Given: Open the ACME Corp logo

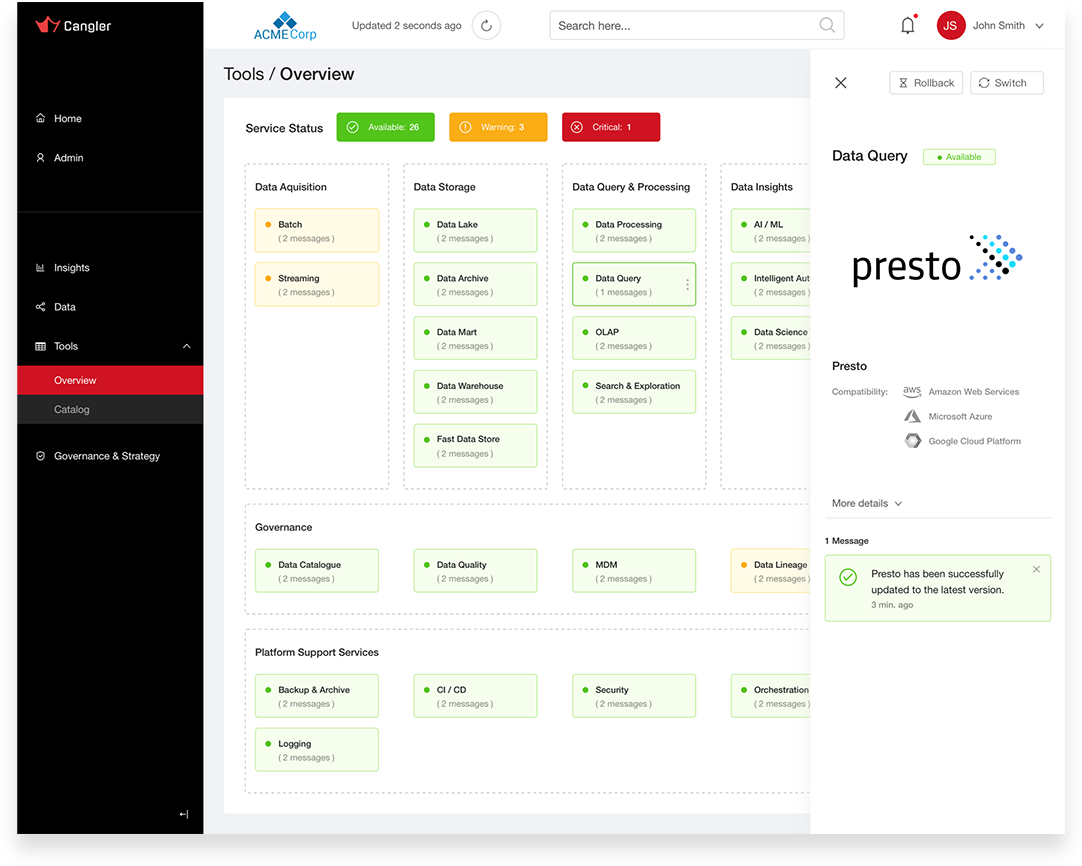Looking at the screenshot, I should point(285,26).
